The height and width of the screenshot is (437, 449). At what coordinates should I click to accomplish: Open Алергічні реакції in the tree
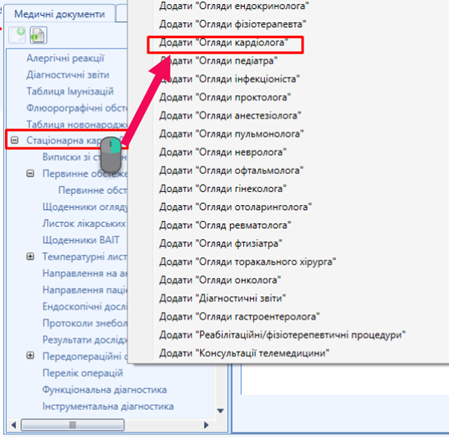click(x=65, y=58)
